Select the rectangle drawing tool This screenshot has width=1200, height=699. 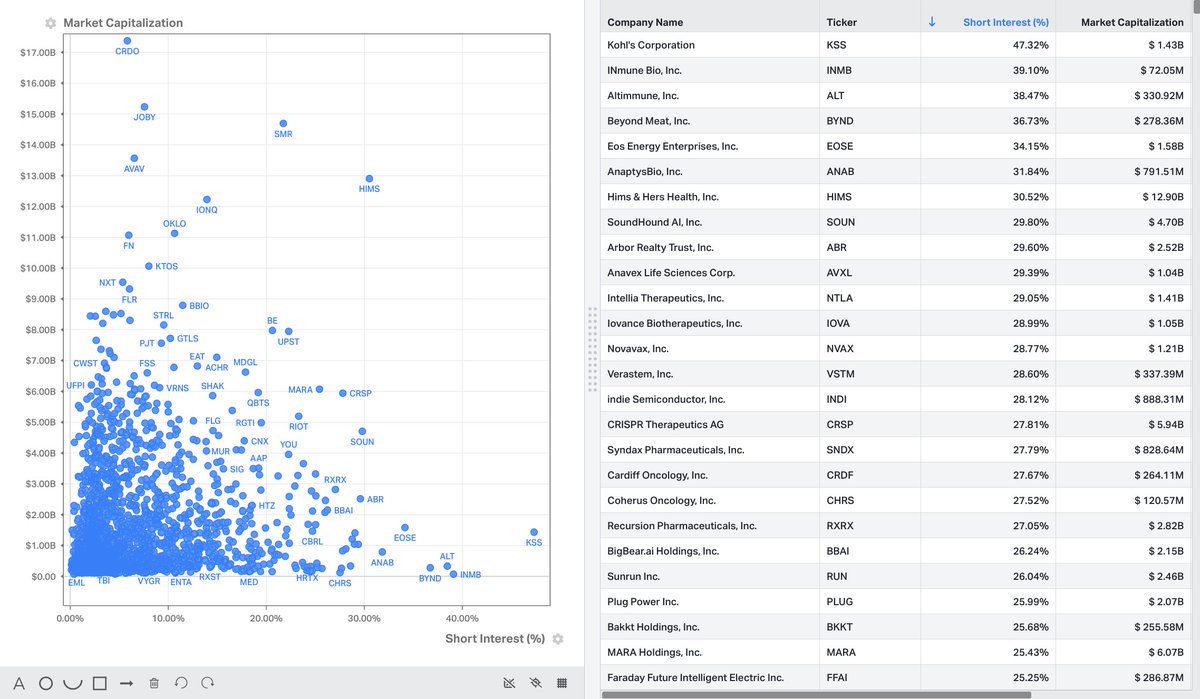pyautogui.click(x=99, y=683)
